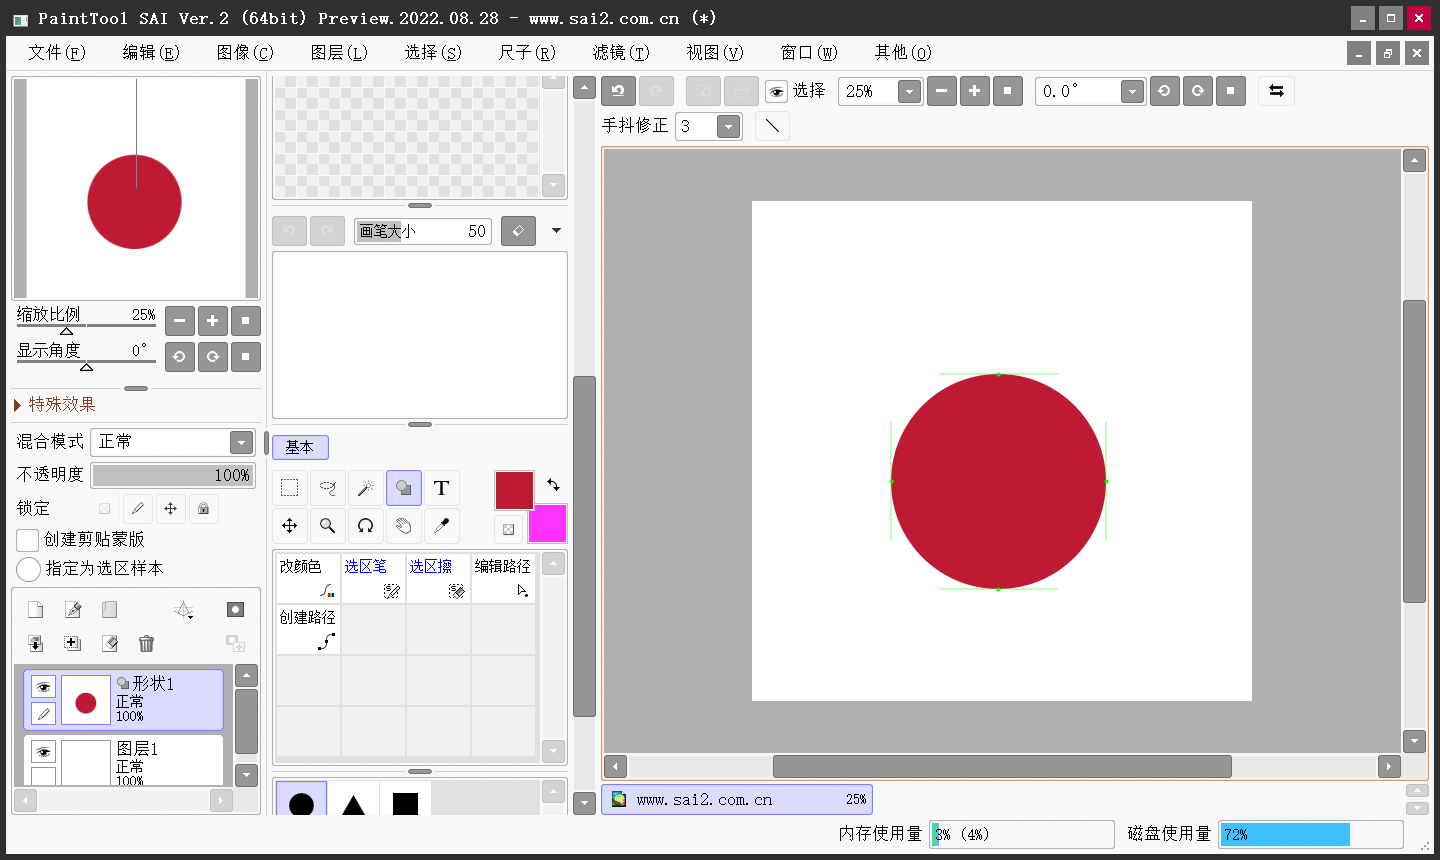Select the move tool
The height and width of the screenshot is (860, 1440).
[290, 525]
